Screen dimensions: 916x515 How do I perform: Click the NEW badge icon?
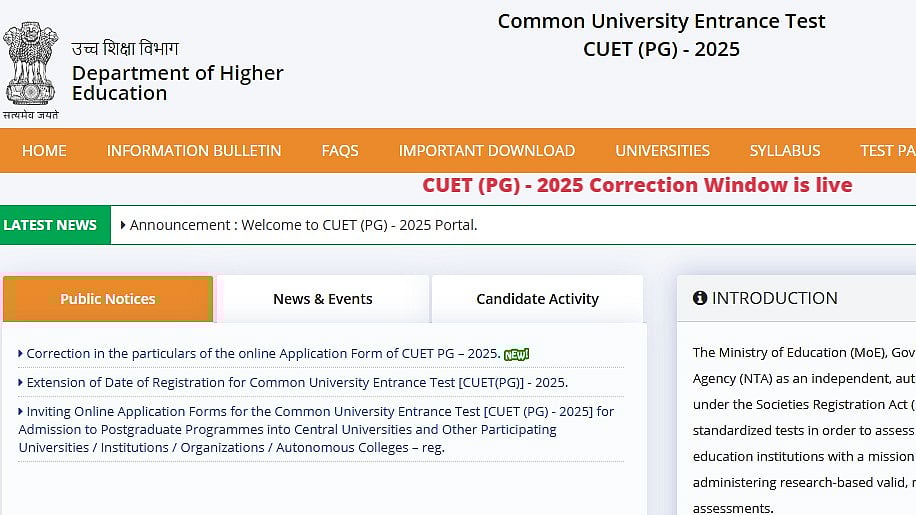516,354
